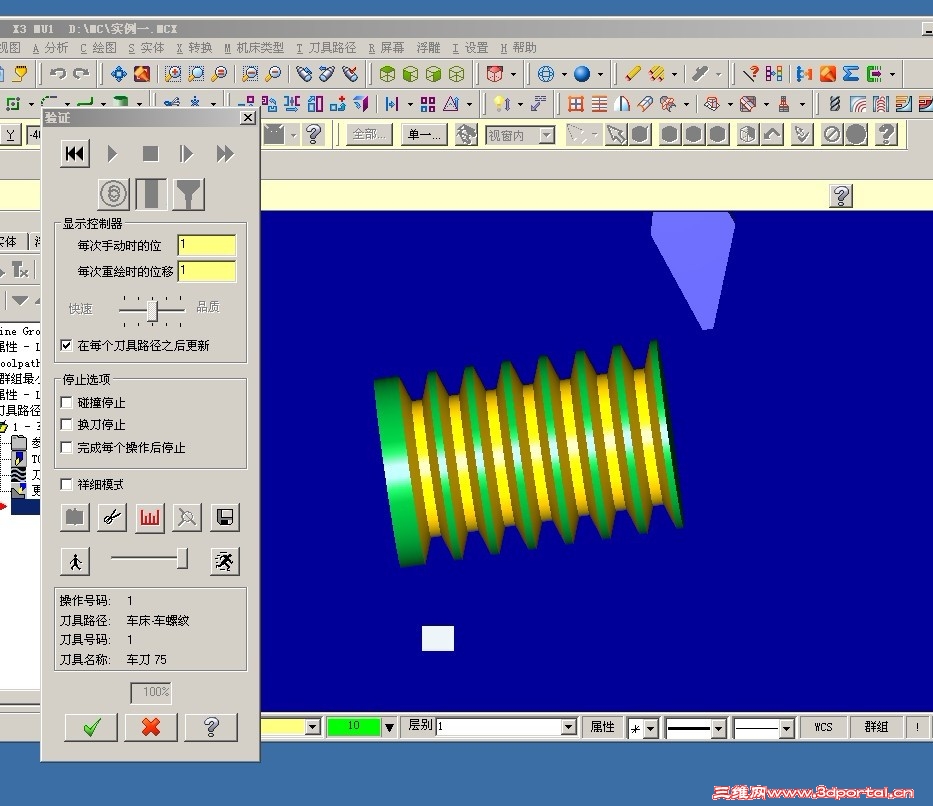Open the 设置 menu
This screenshot has width=933, height=806.
click(470, 48)
